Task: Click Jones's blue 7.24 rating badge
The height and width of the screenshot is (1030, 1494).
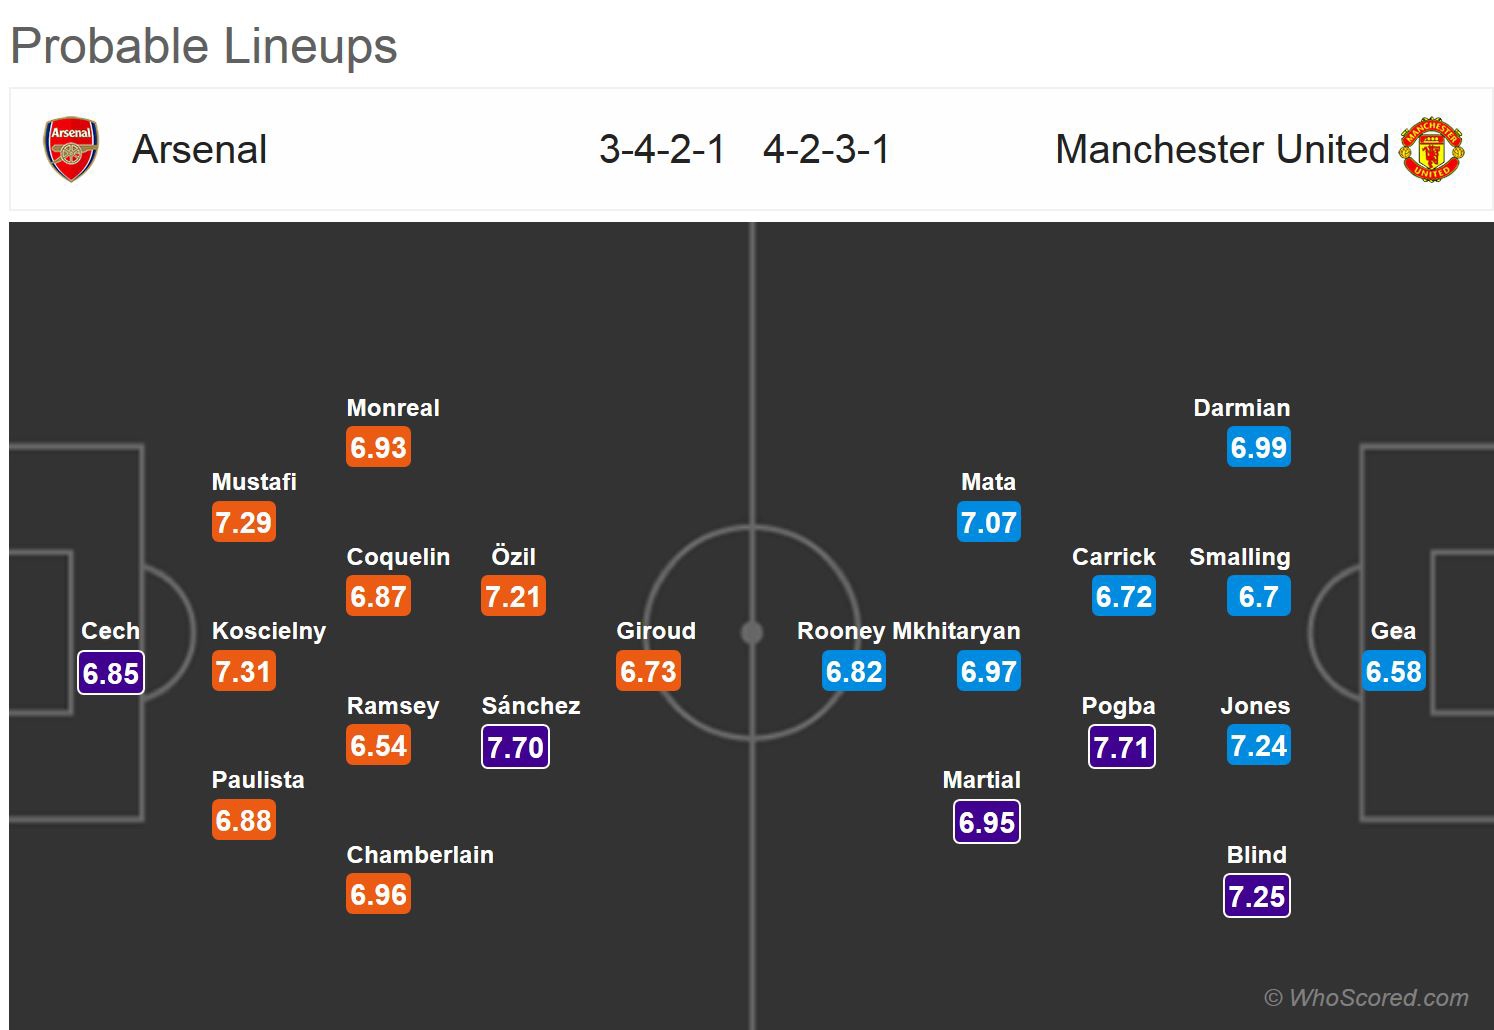Action: [x=1258, y=746]
